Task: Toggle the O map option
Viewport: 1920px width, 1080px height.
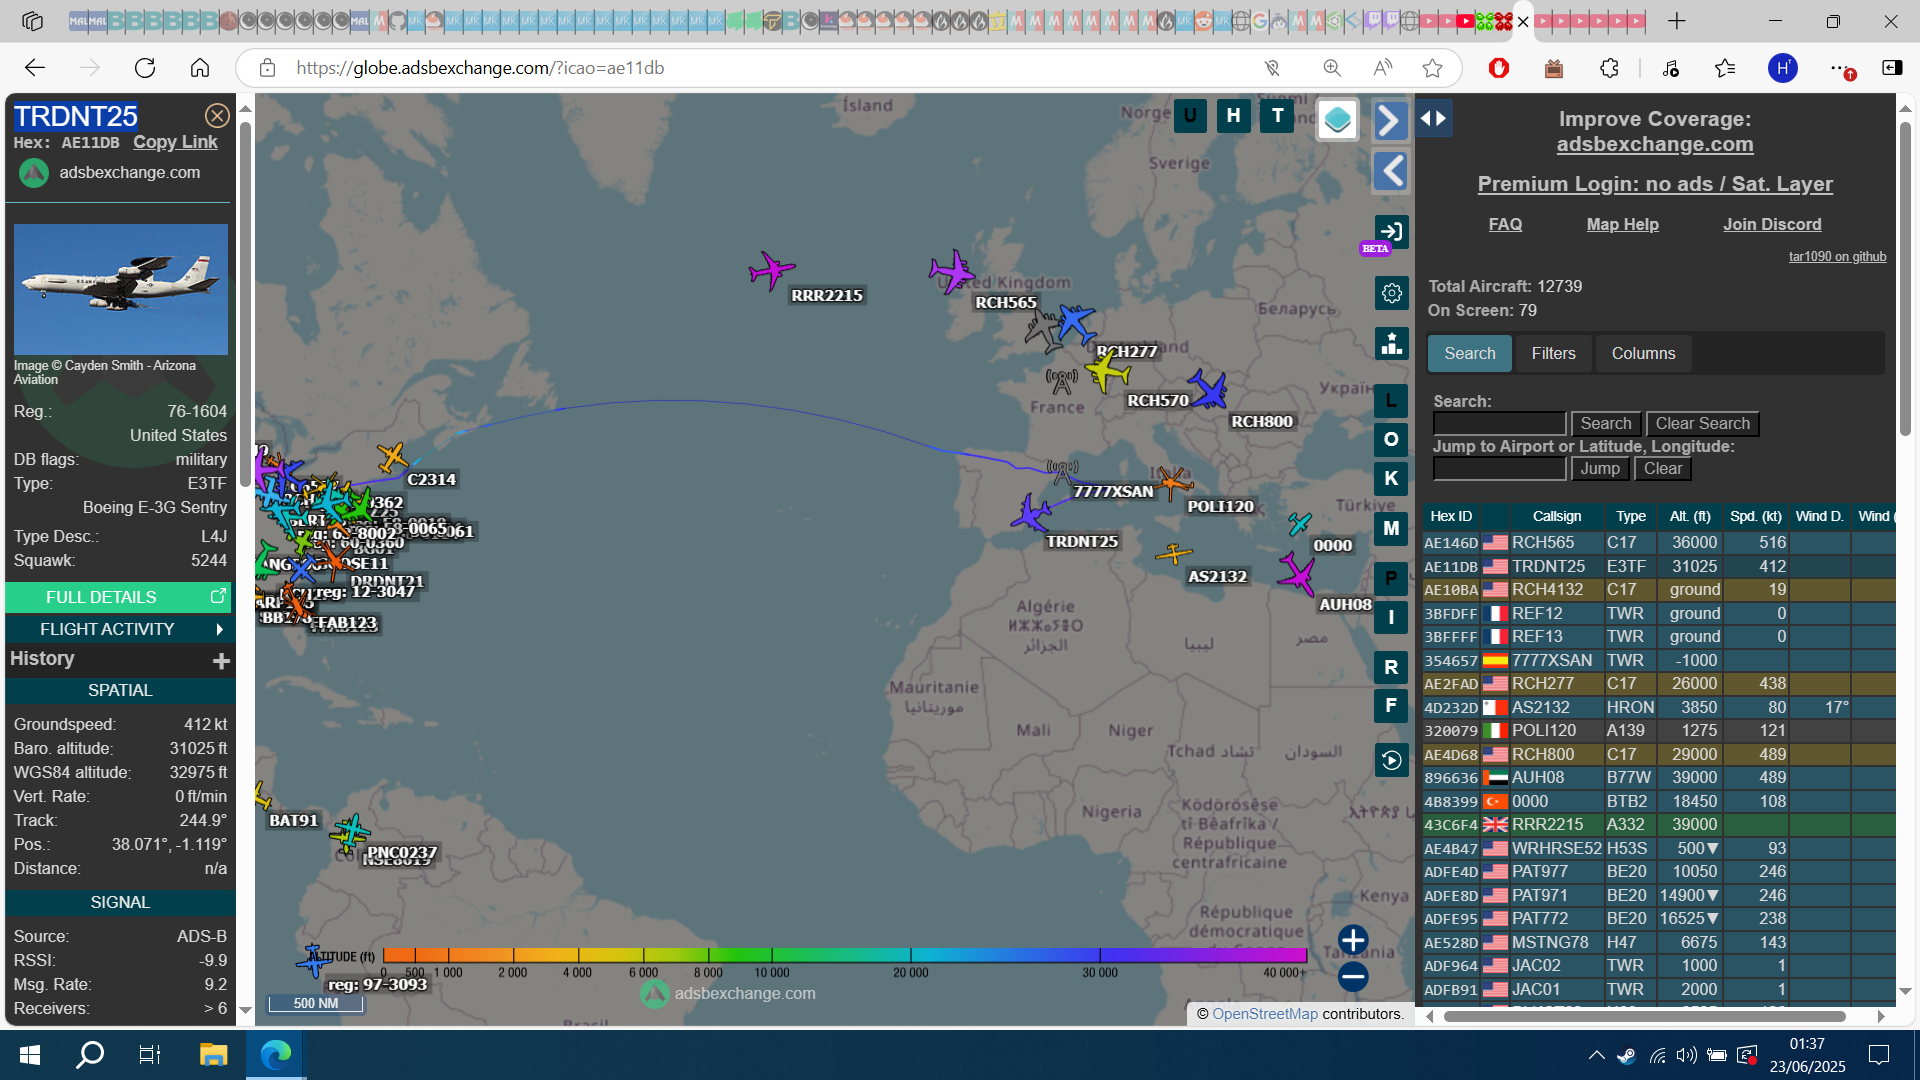Action: (x=1391, y=439)
